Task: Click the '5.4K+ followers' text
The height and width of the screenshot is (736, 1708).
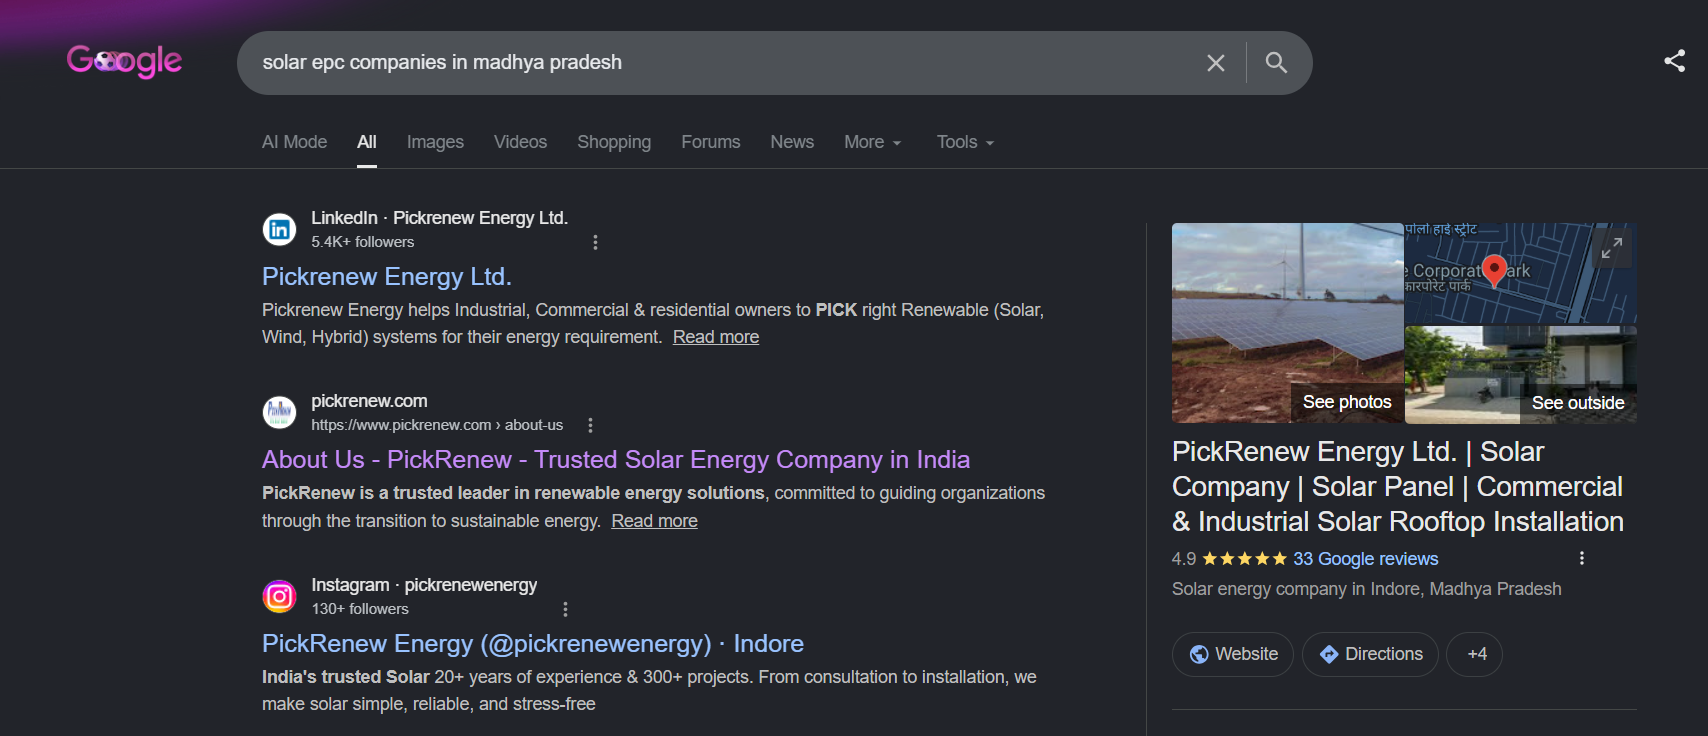Action: [362, 242]
